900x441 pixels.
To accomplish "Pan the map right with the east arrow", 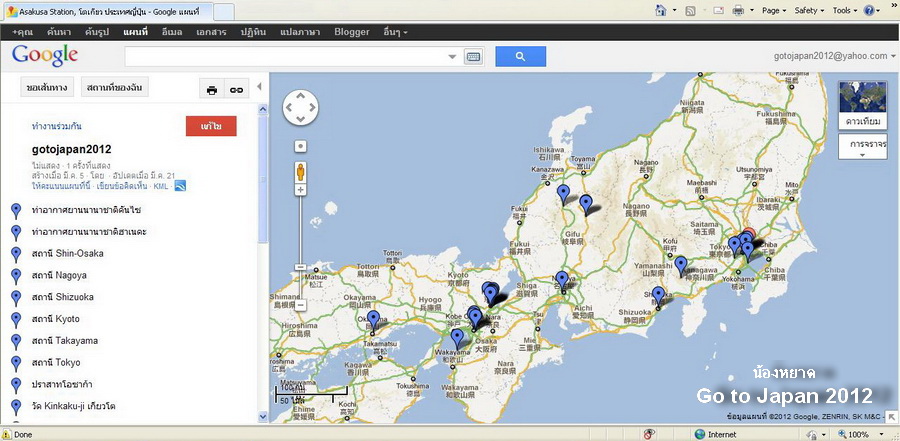I will click(x=312, y=107).
